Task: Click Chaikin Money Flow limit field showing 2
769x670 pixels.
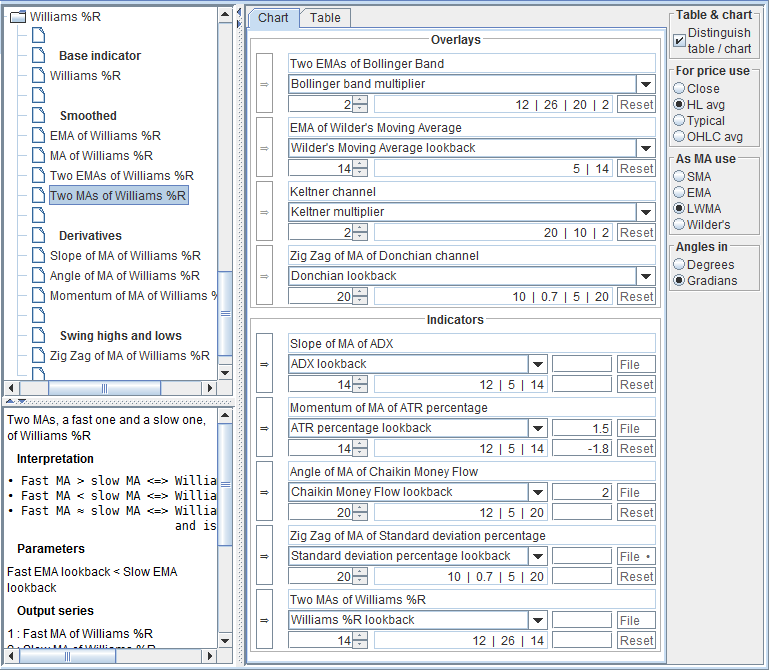Action: (582, 492)
